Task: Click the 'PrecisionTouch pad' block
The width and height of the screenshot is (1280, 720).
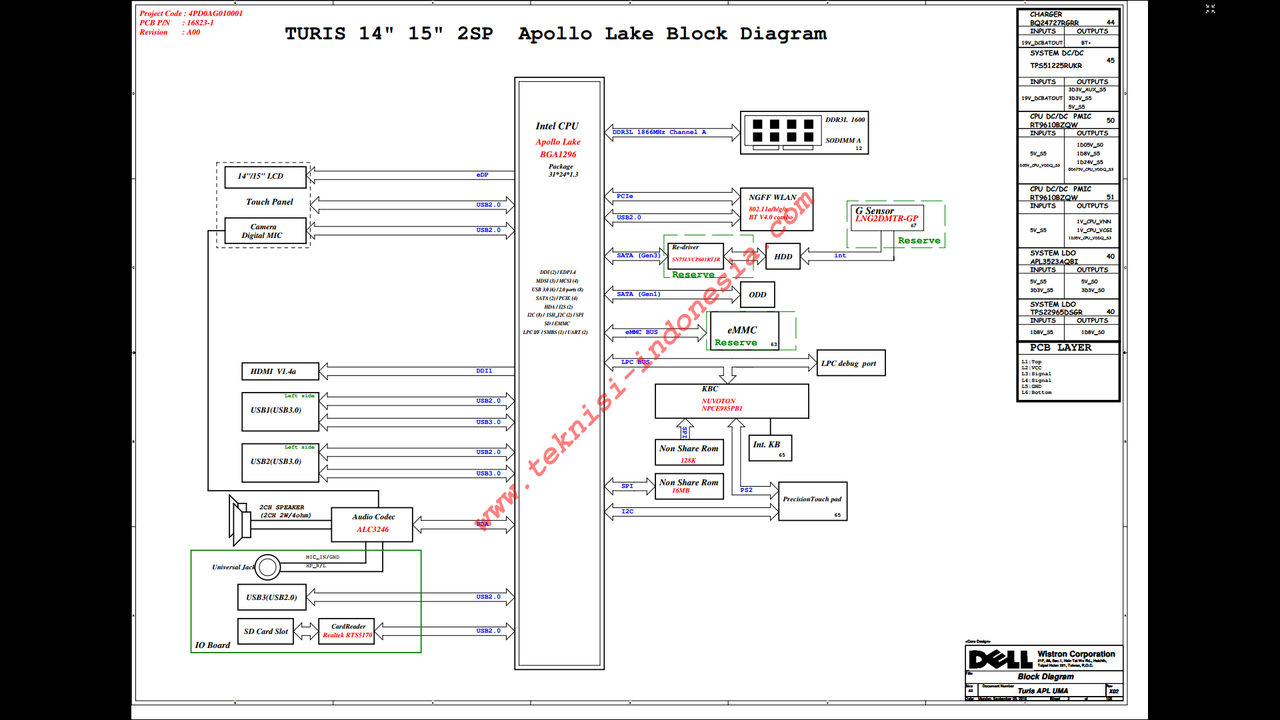Action: coord(812,501)
